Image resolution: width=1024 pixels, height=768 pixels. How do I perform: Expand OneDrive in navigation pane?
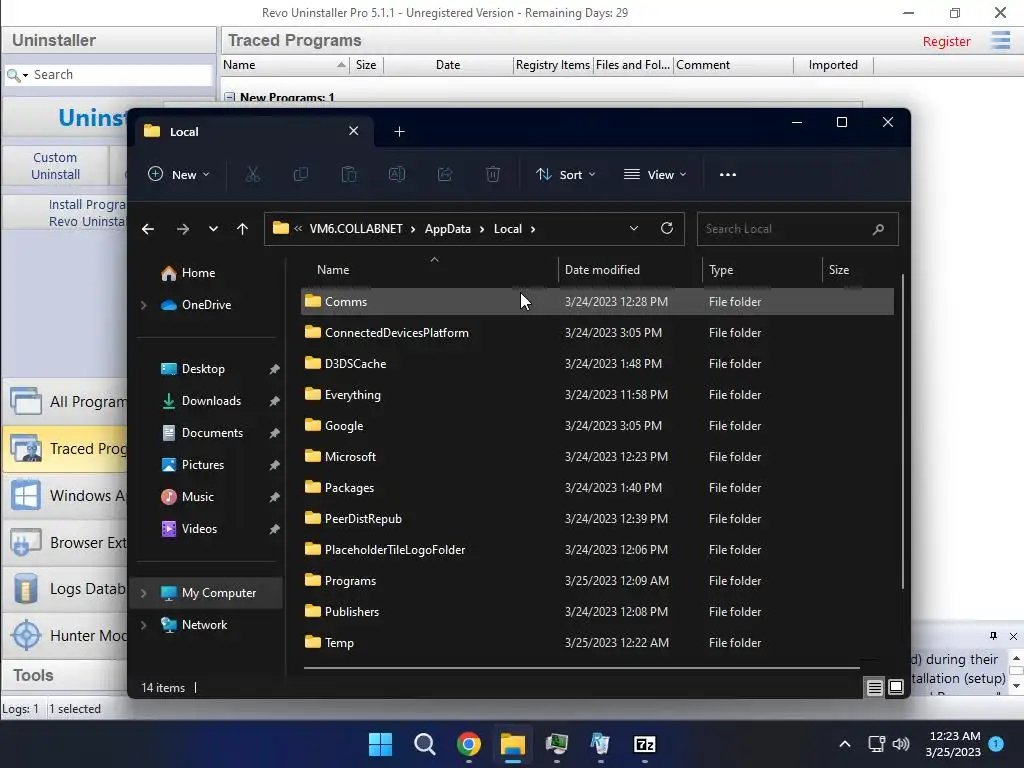point(144,305)
